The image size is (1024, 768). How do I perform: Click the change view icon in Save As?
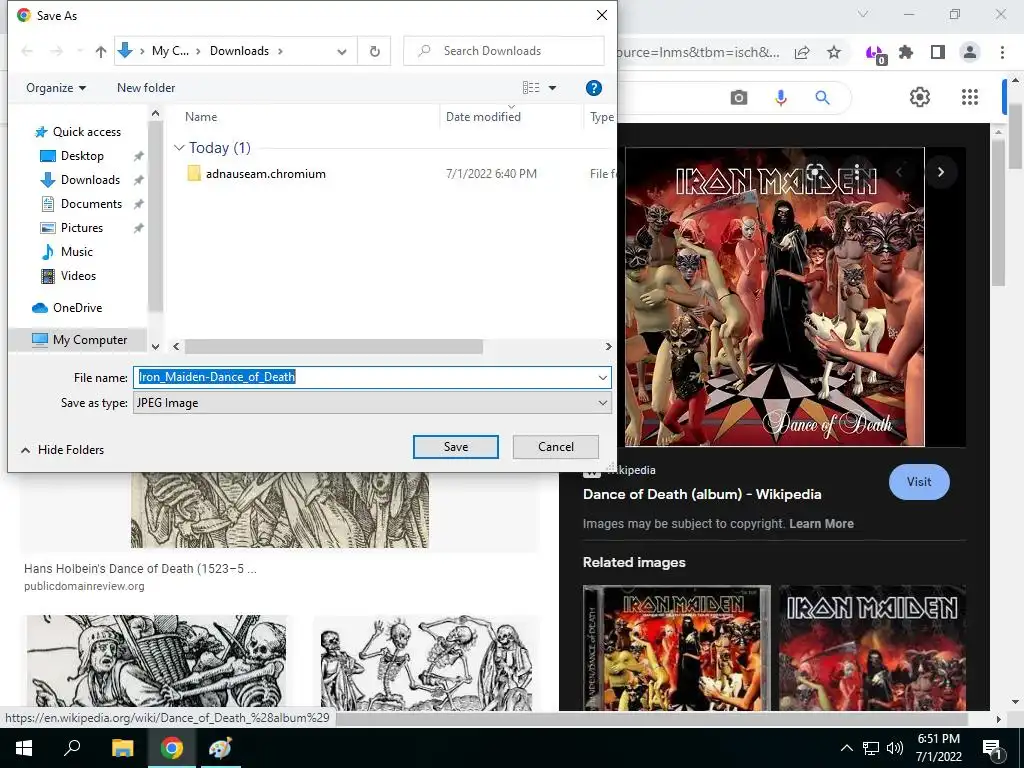pos(531,88)
